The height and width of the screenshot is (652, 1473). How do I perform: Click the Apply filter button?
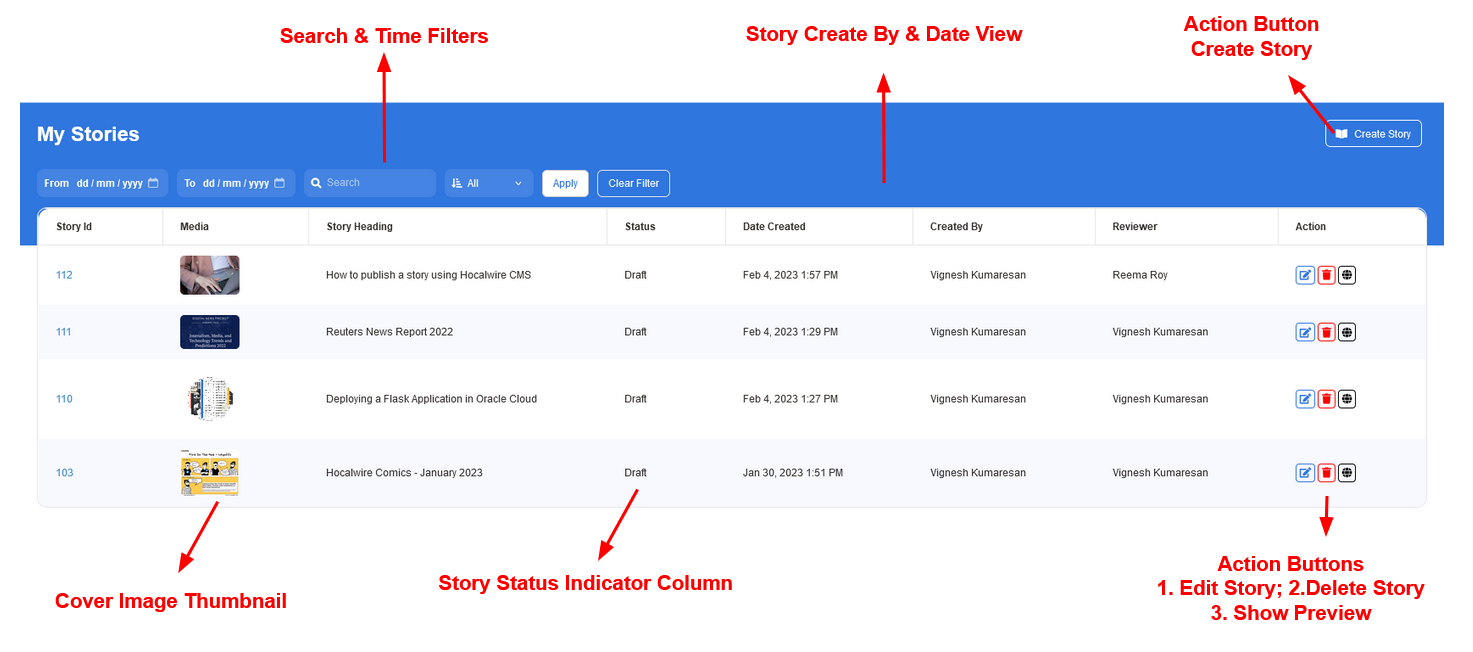tap(565, 183)
